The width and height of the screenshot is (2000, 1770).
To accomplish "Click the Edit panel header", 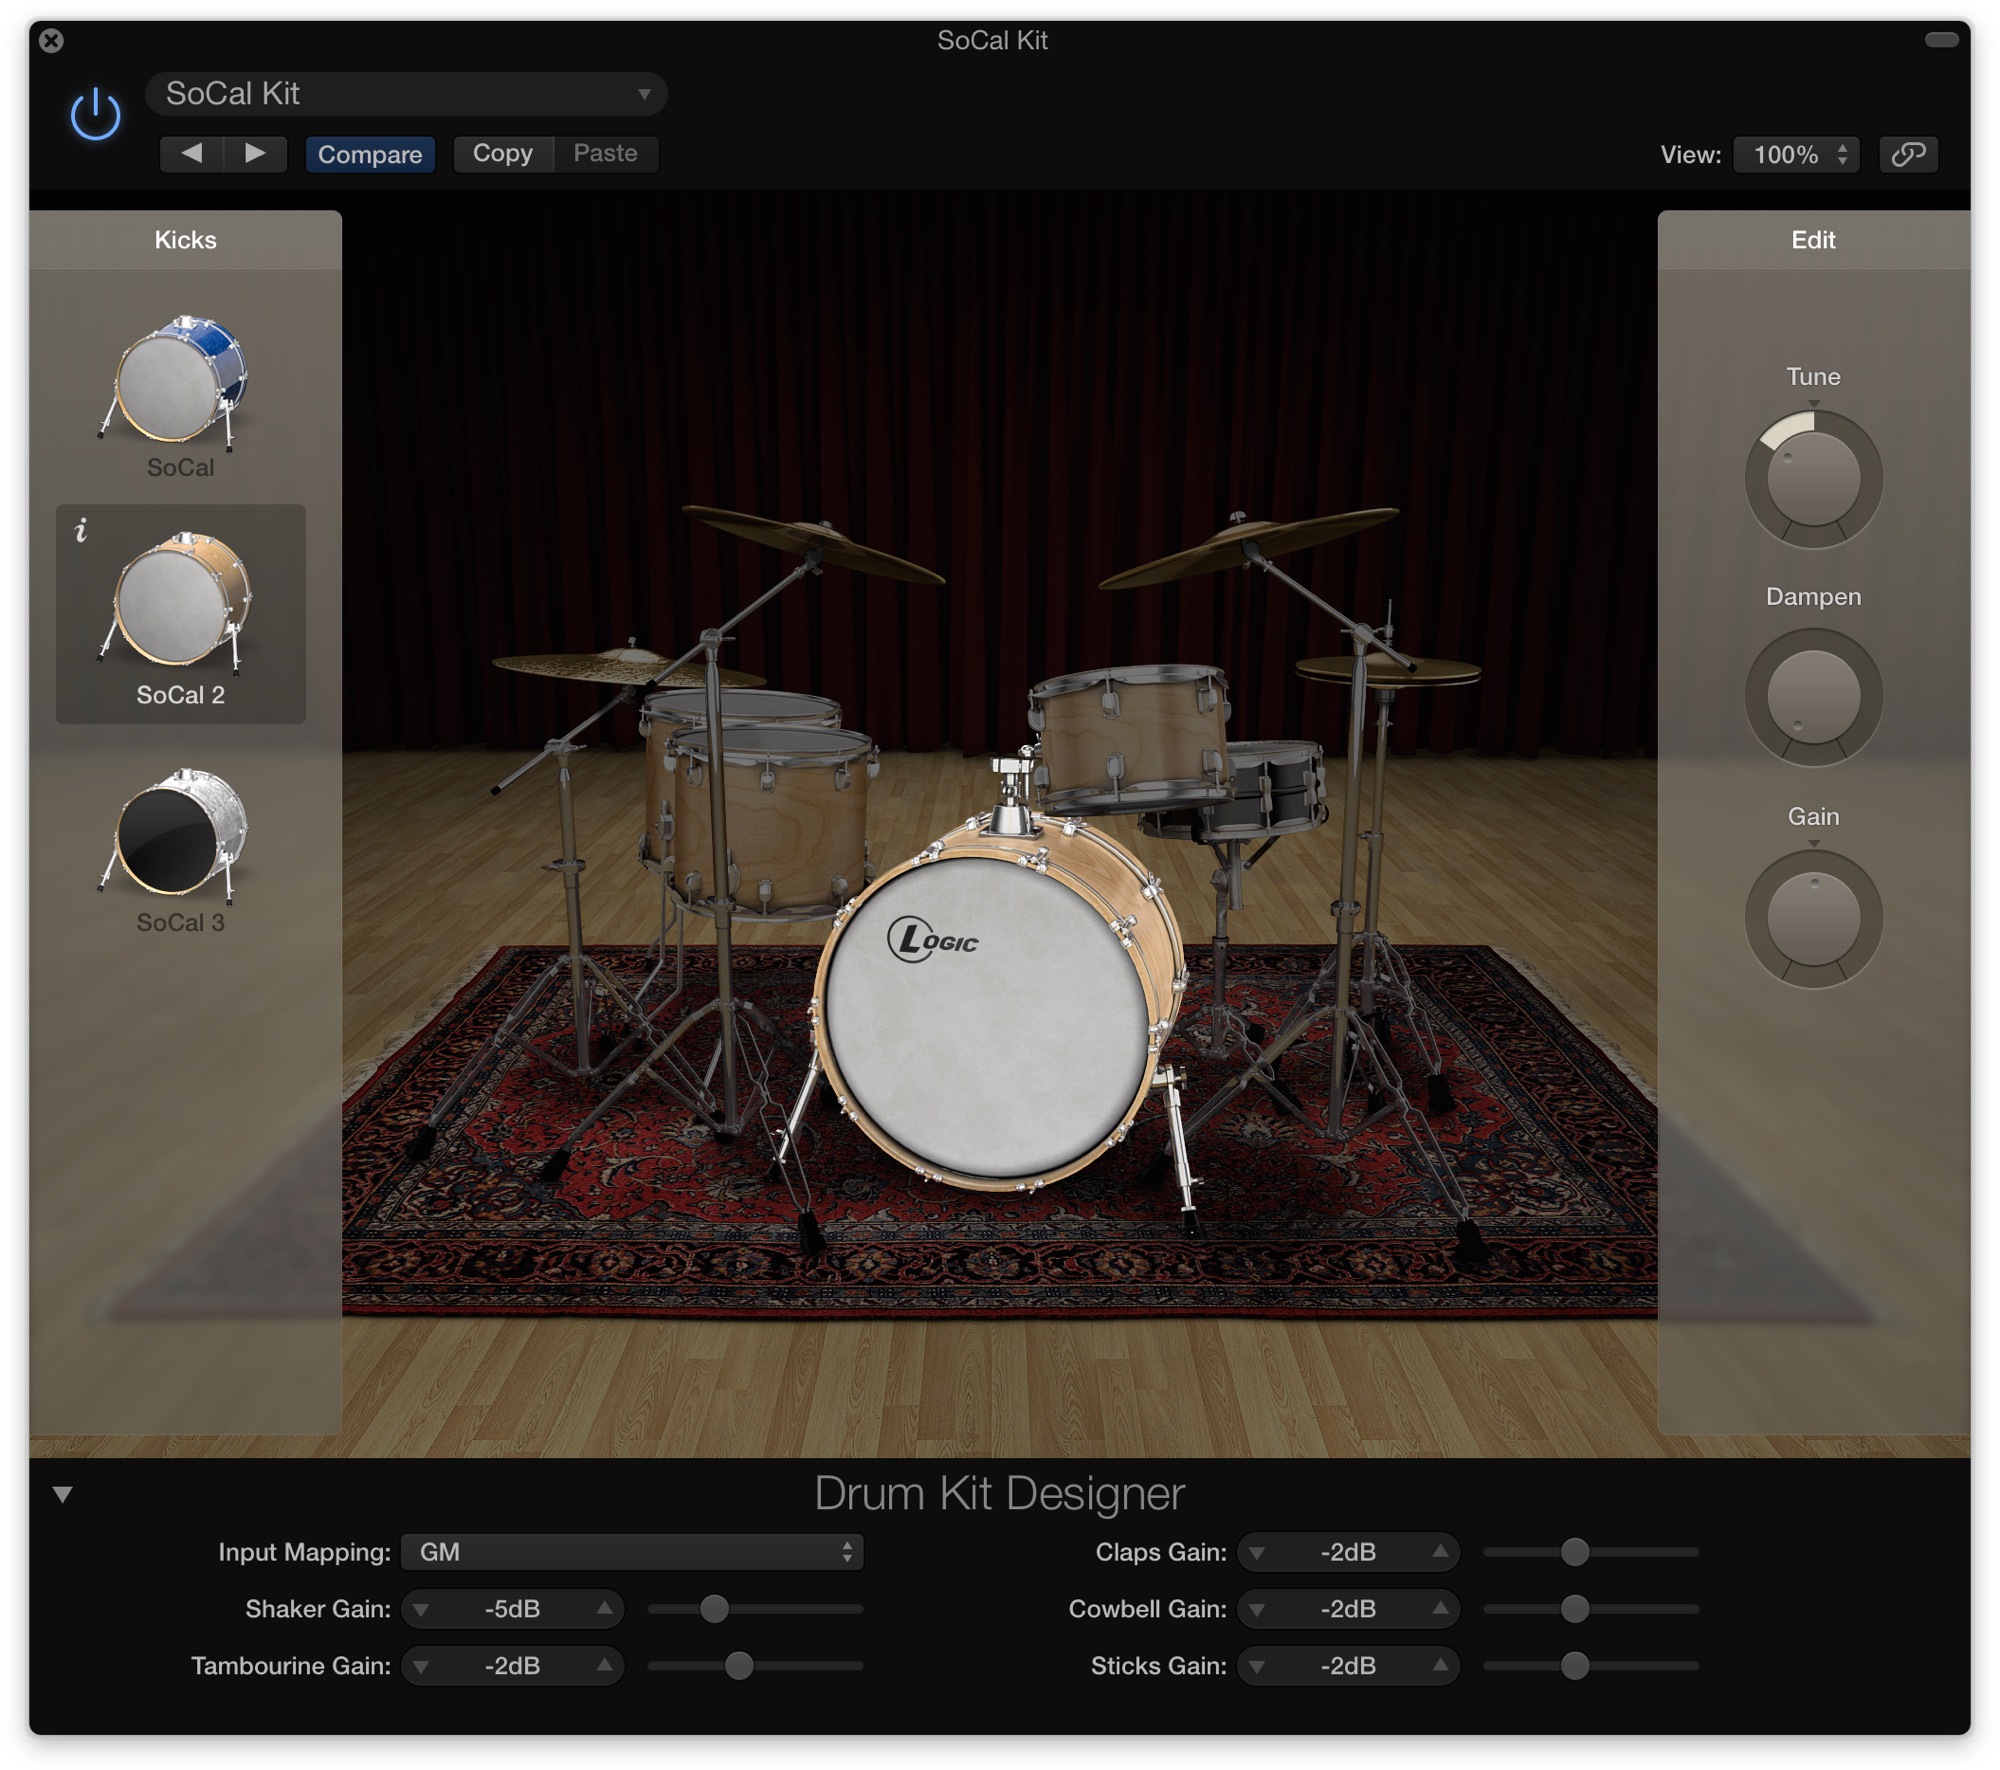I will (x=1813, y=240).
